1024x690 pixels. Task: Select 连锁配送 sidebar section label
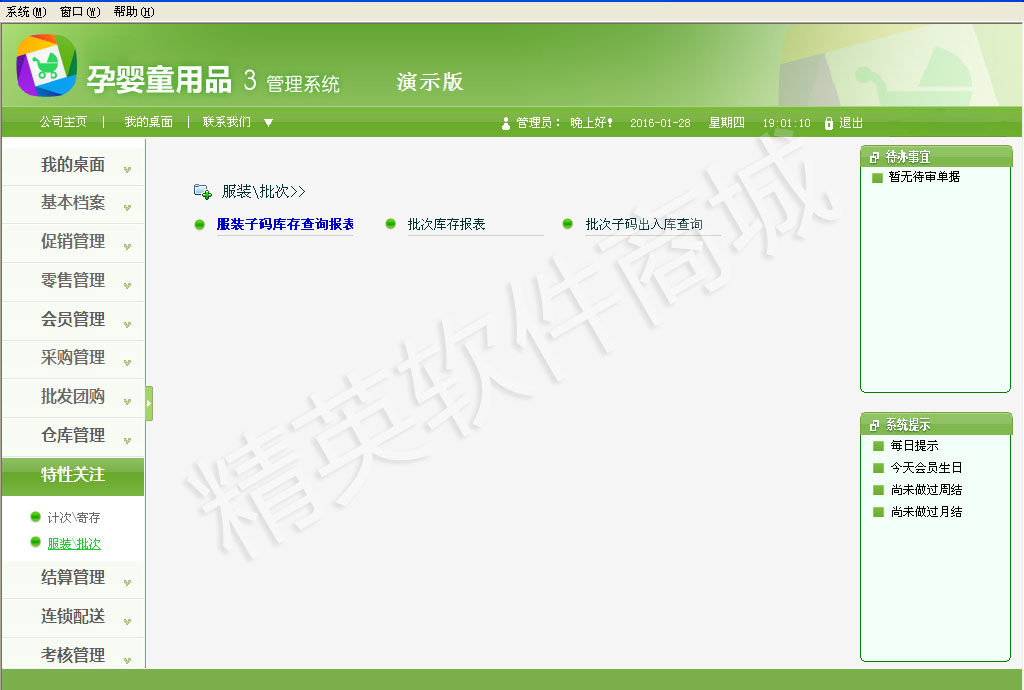pos(73,616)
